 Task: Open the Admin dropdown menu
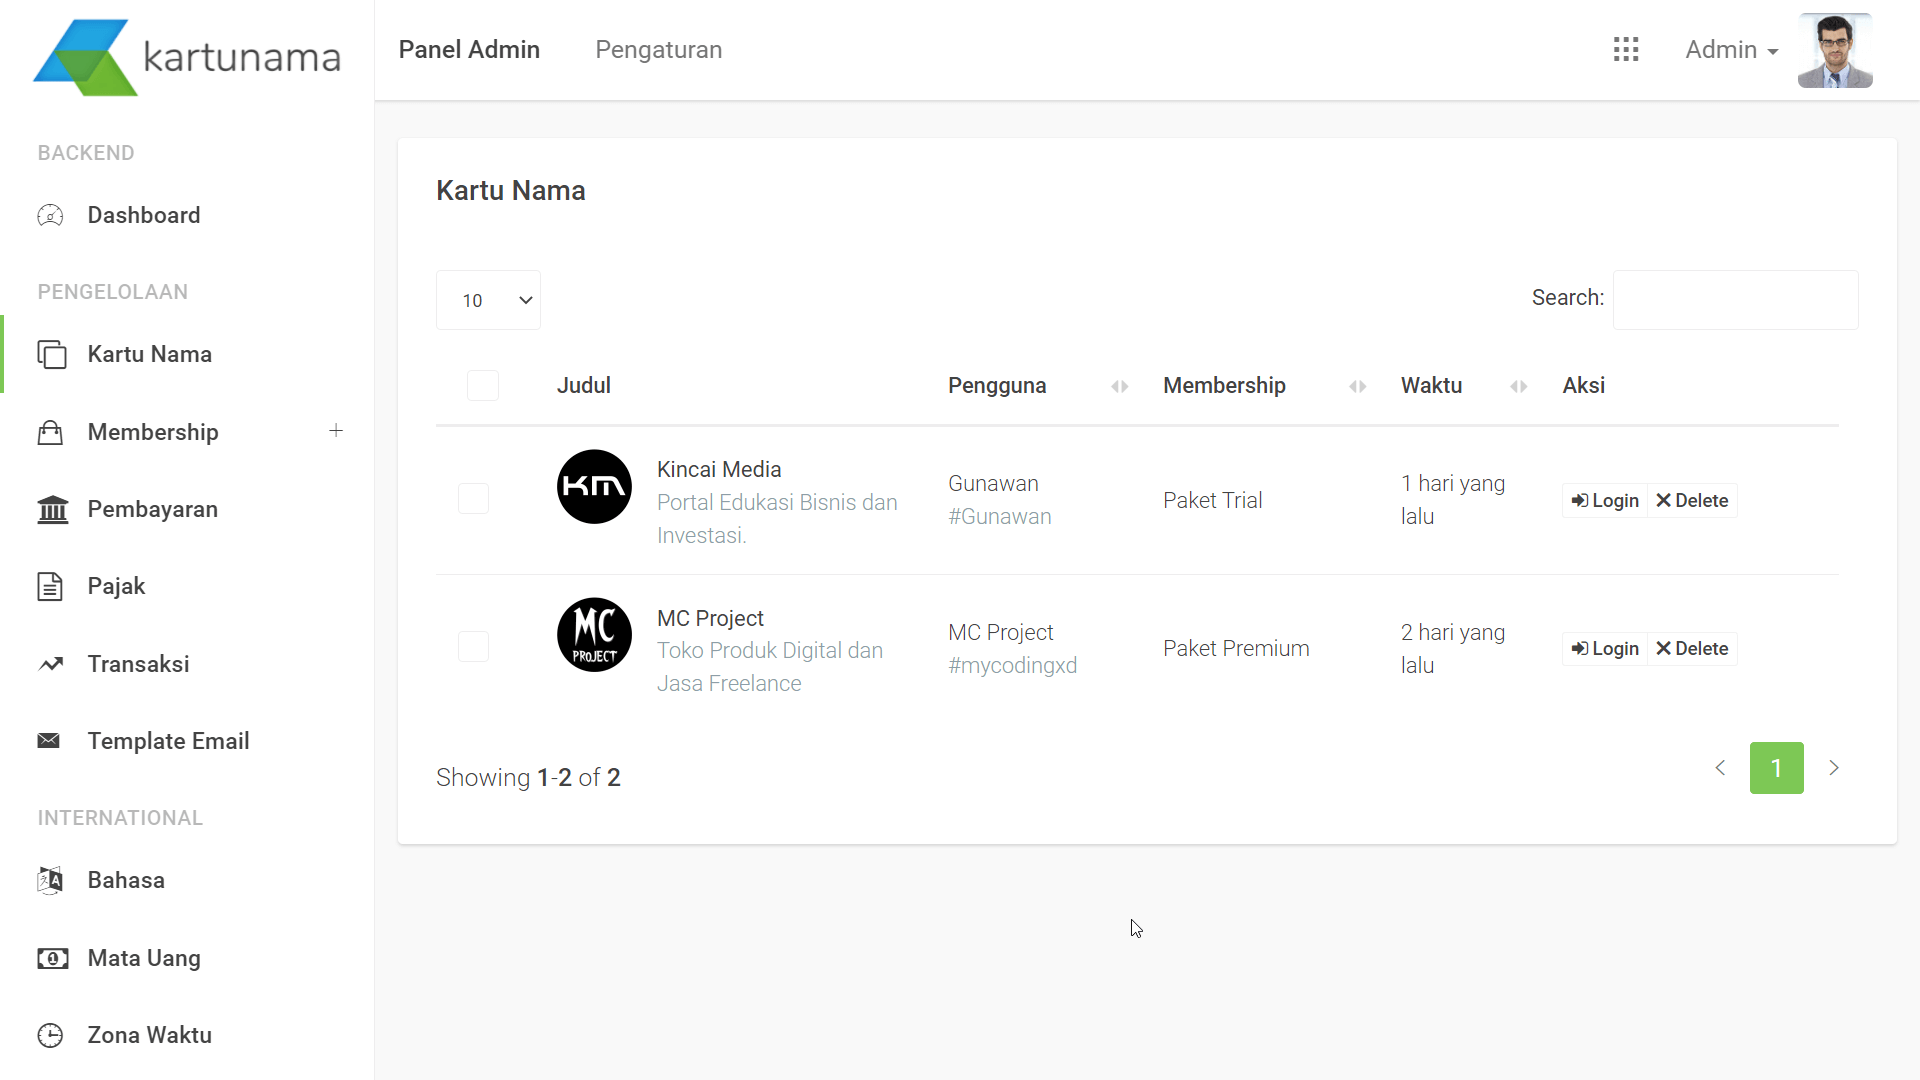[1732, 49]
